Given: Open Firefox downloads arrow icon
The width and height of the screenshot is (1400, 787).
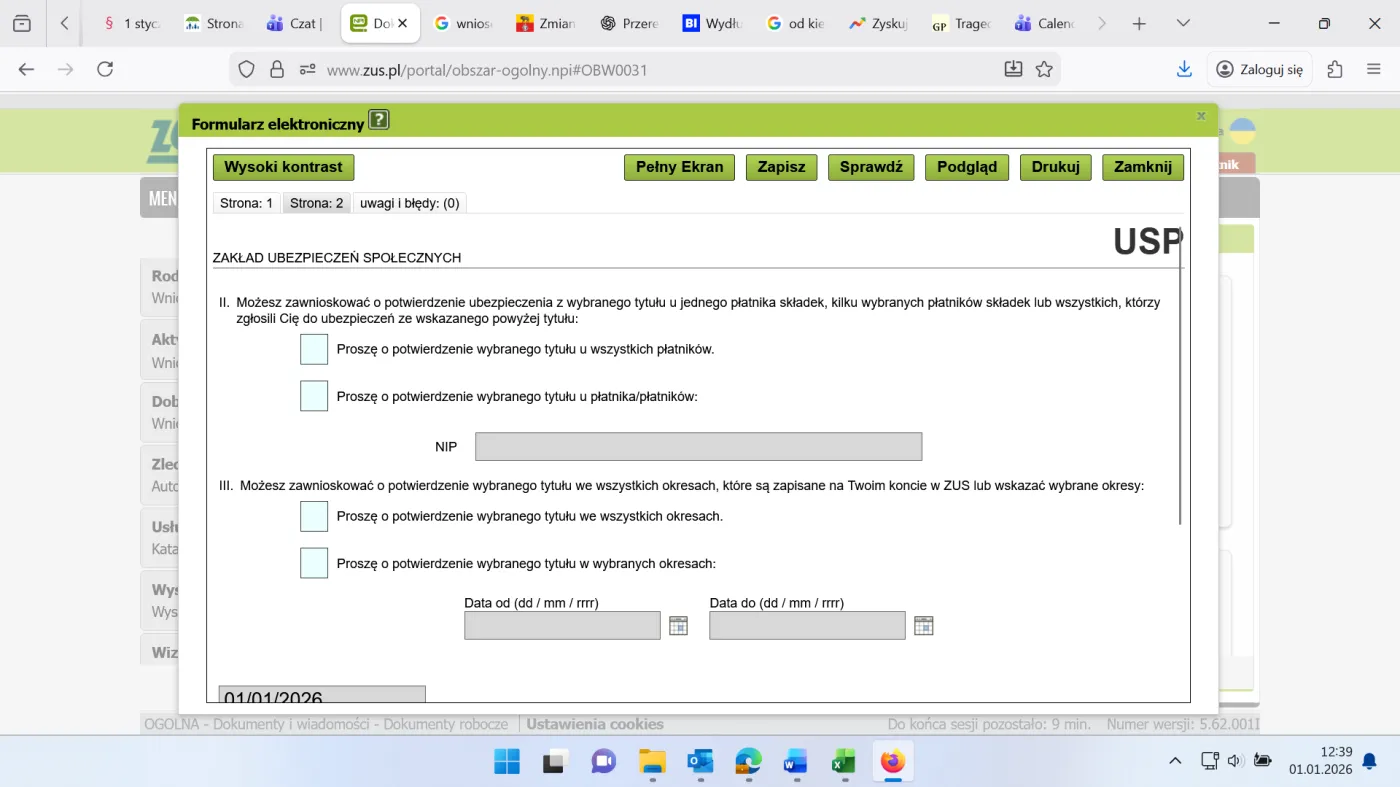Looking at the screenshot, I should pyautogui.click(x=1184, y=69).
